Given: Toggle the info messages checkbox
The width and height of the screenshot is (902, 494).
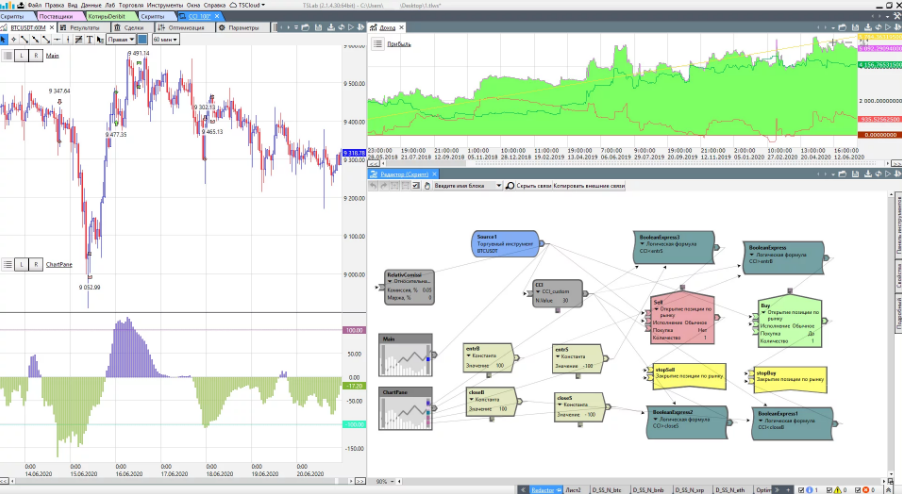Looking at the screenshot, I should [x=802, y=490].
